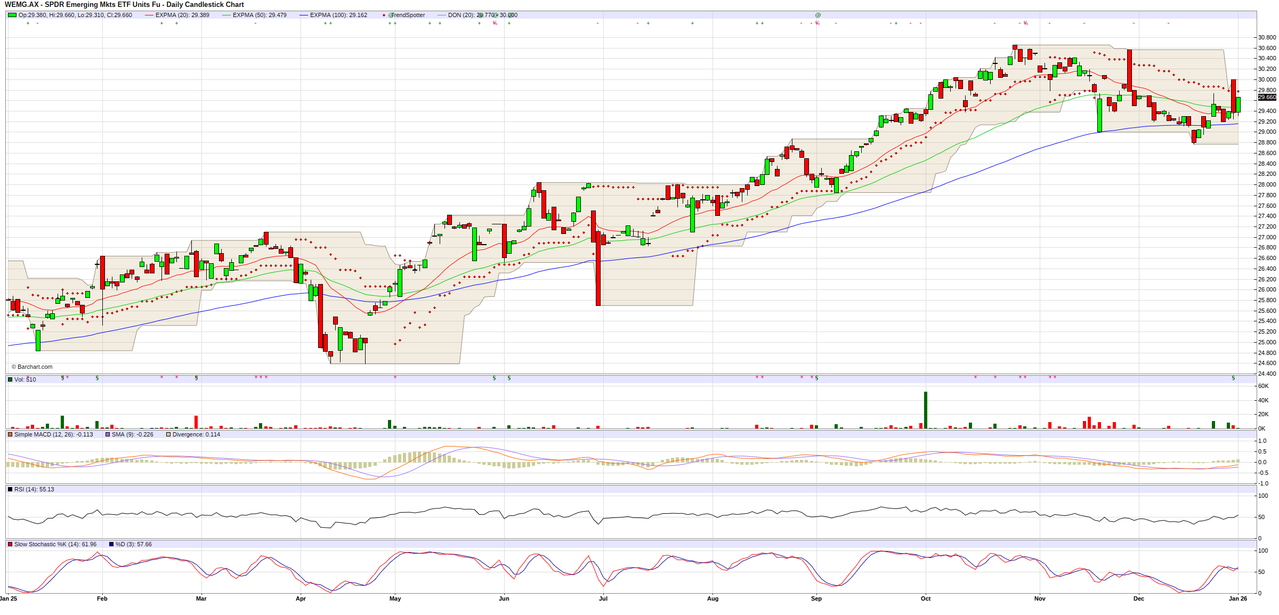The height and width of the screenshot is (615, 1279).
Task: Click the Nov date axis label
Action: (x=1040, y=597)
